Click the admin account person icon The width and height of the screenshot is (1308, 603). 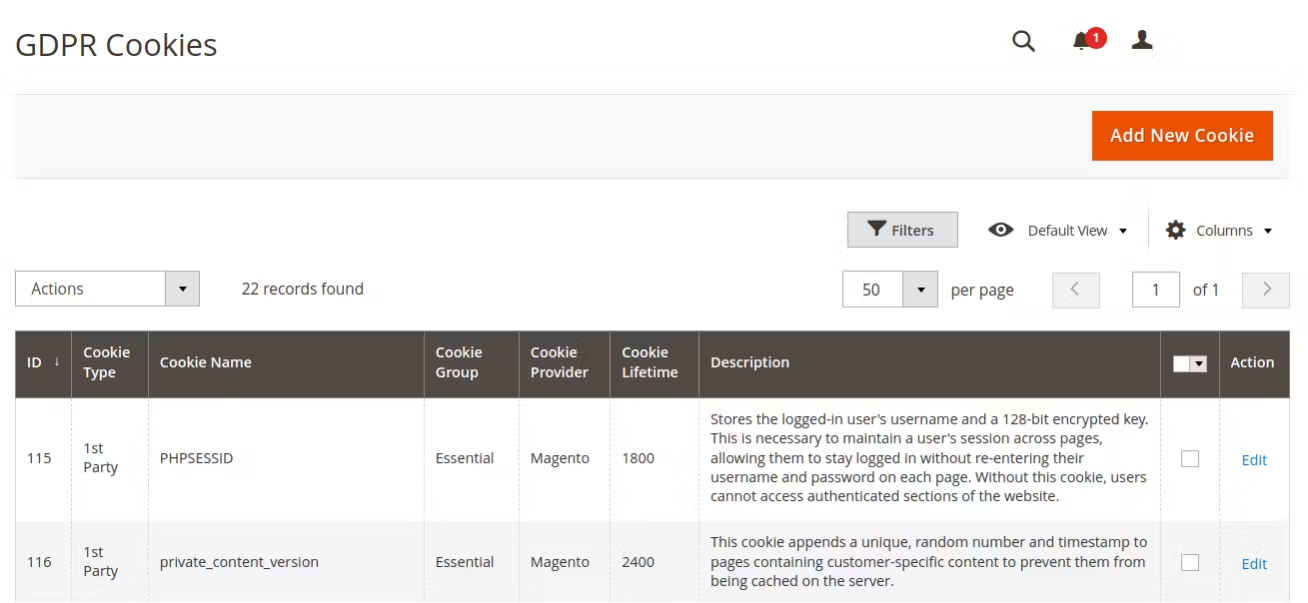coord(1141,41)
